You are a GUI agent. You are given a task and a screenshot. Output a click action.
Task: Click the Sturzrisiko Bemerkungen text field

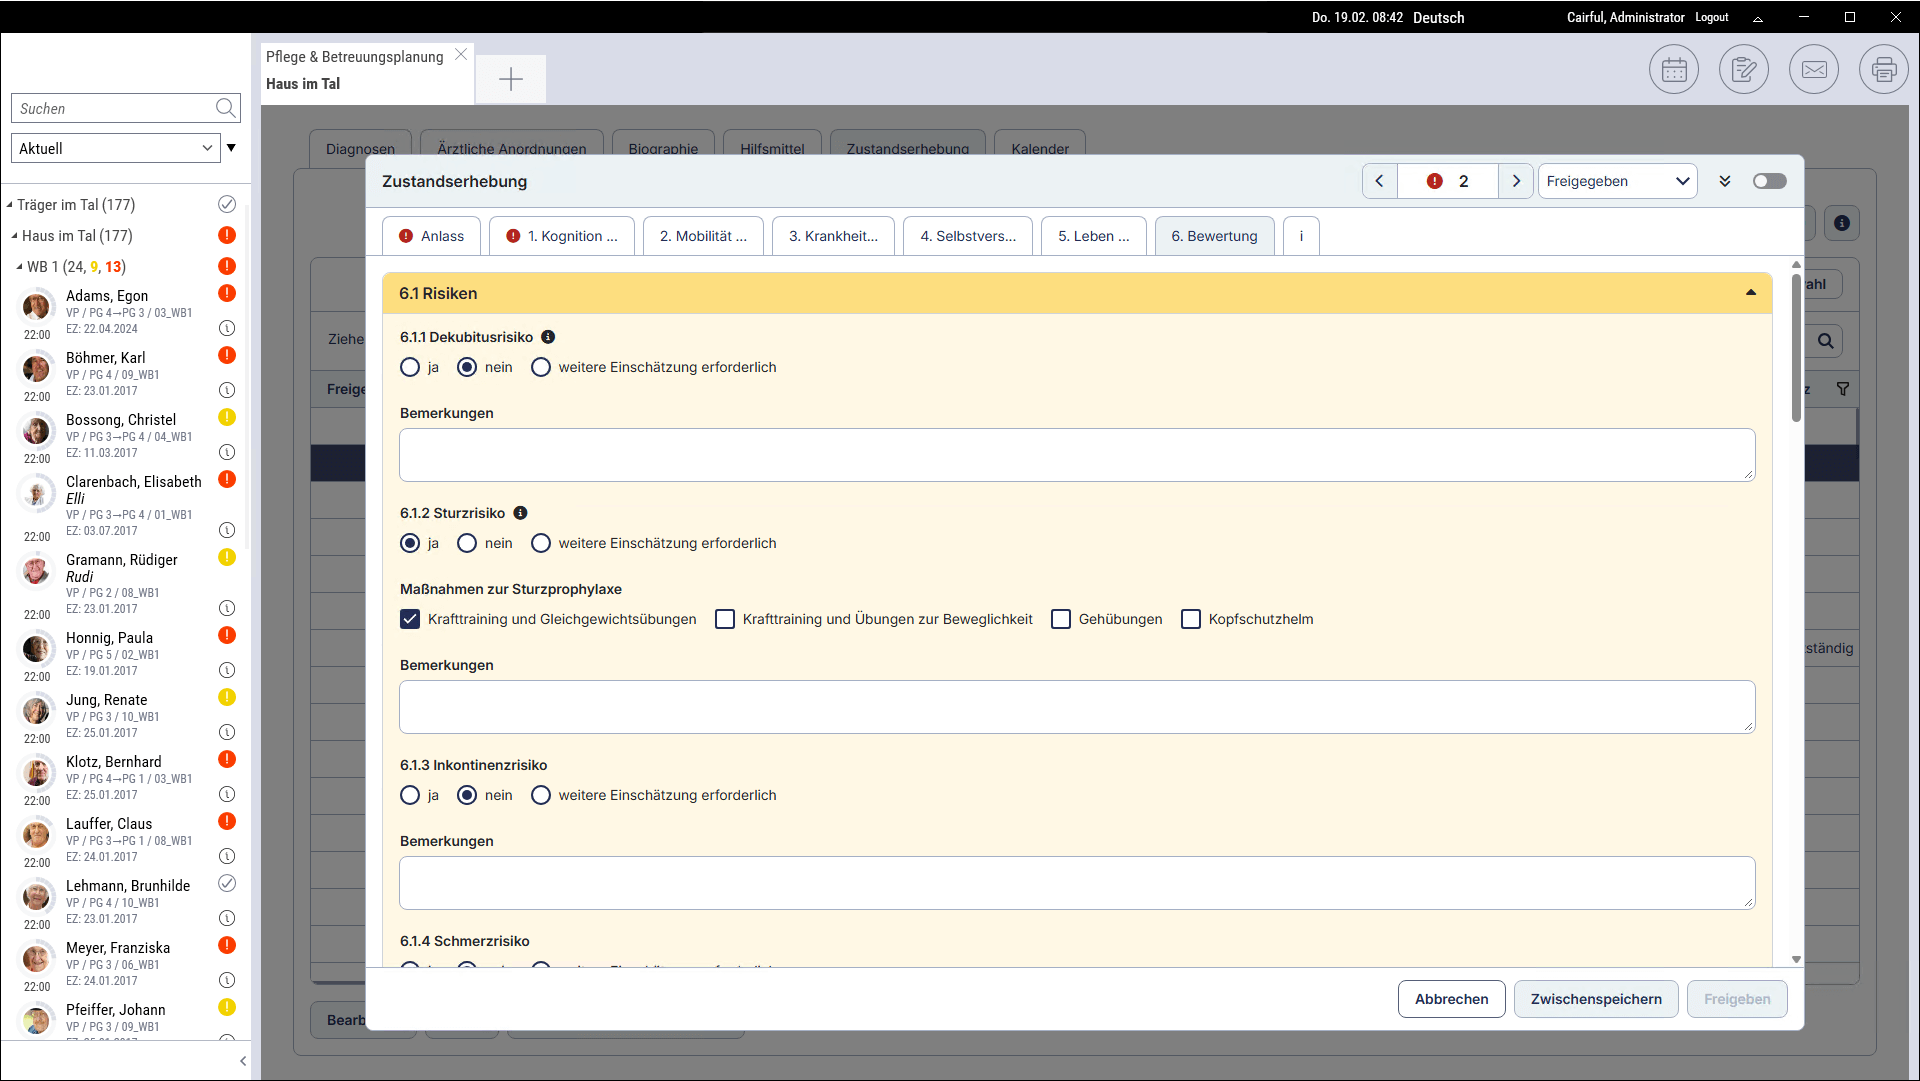point(1076,707)
